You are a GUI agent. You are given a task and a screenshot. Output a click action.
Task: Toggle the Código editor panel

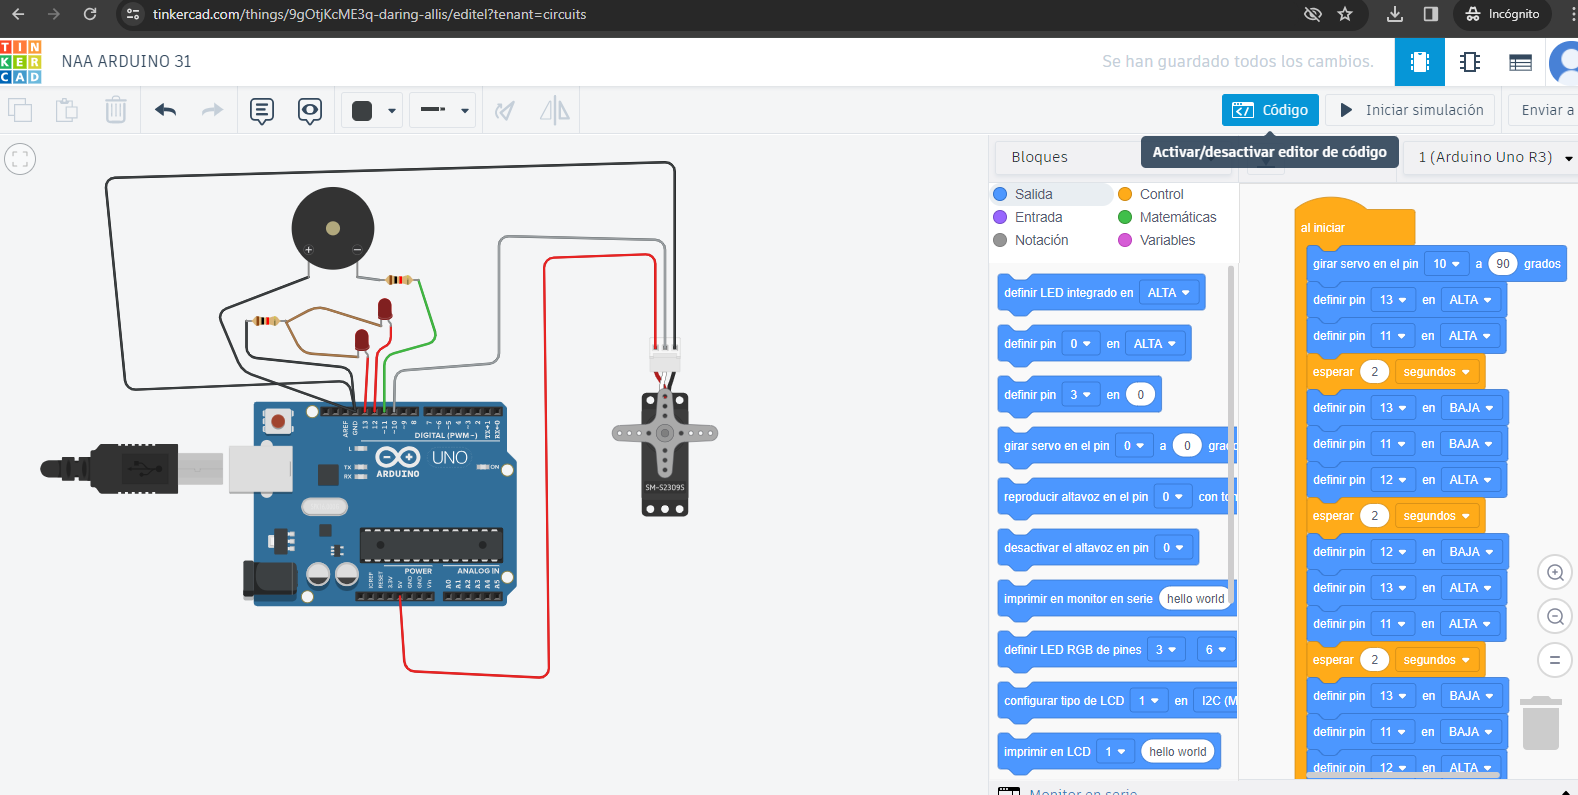1270,110
